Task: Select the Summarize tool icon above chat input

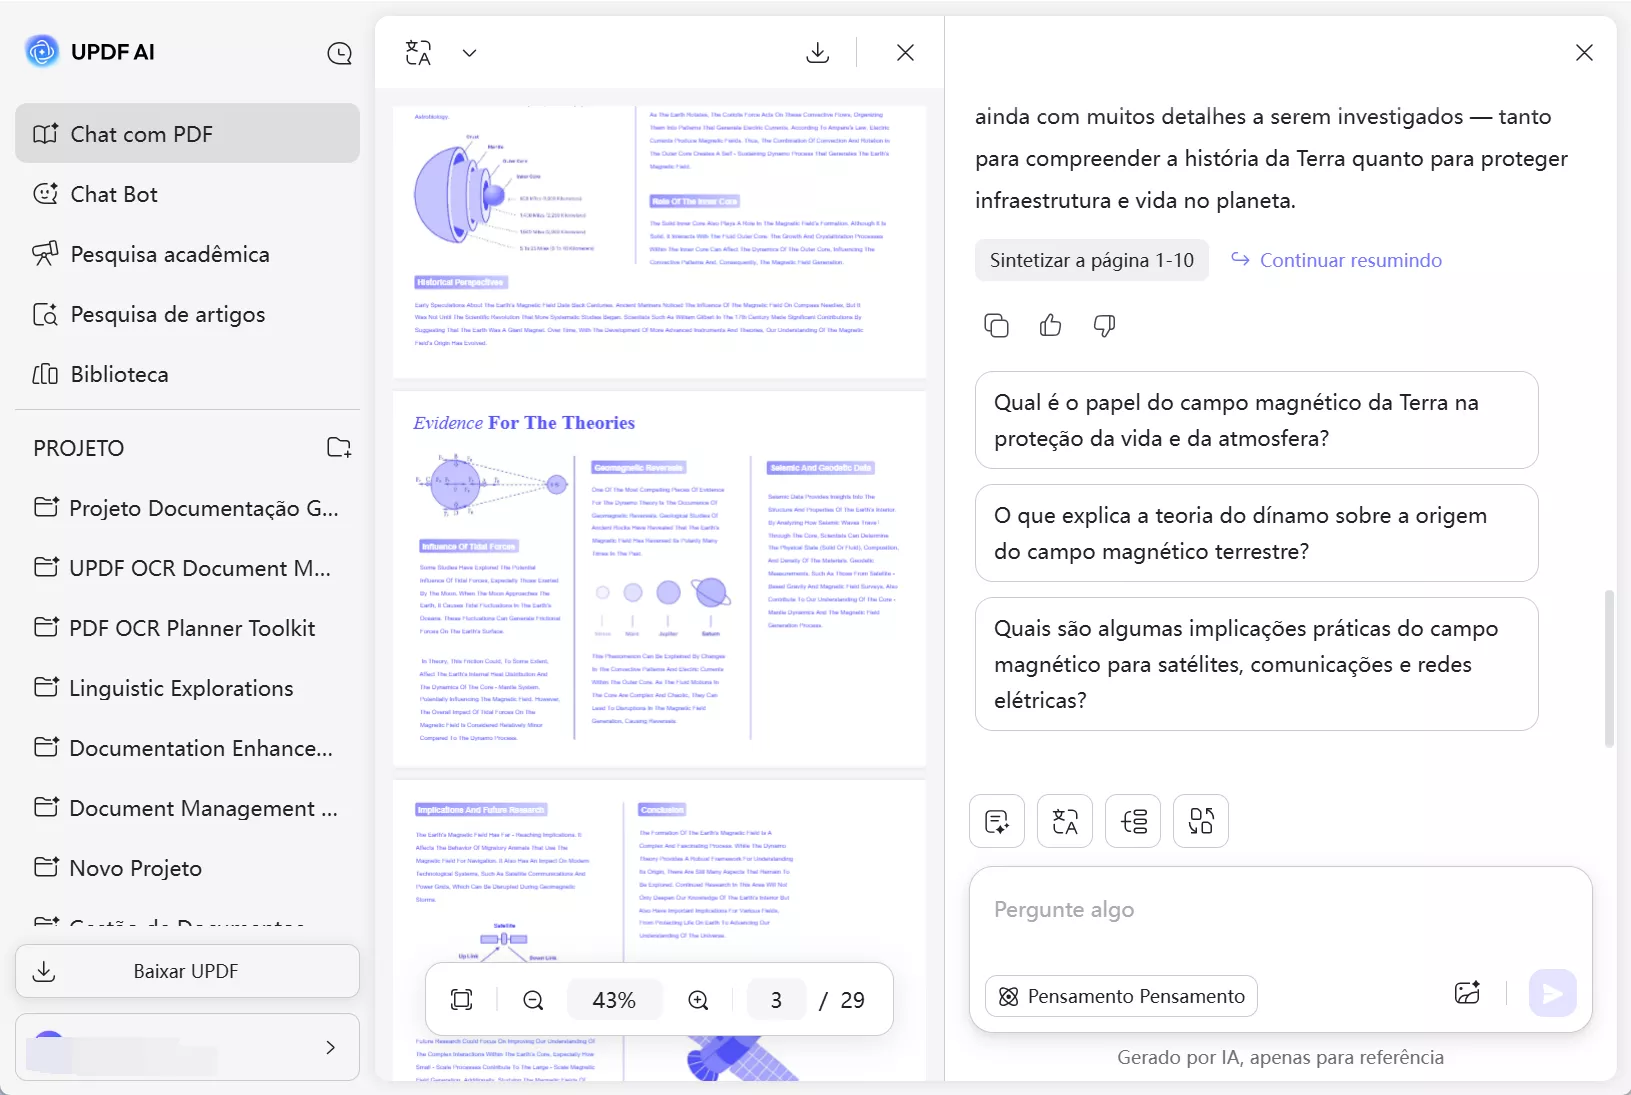Action: [x=997, y=821]
